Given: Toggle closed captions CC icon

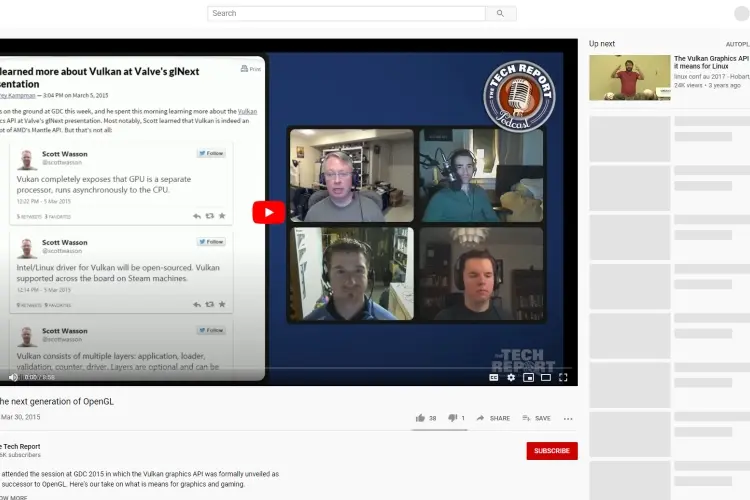Looking at the screenshot, I should 494,378.
